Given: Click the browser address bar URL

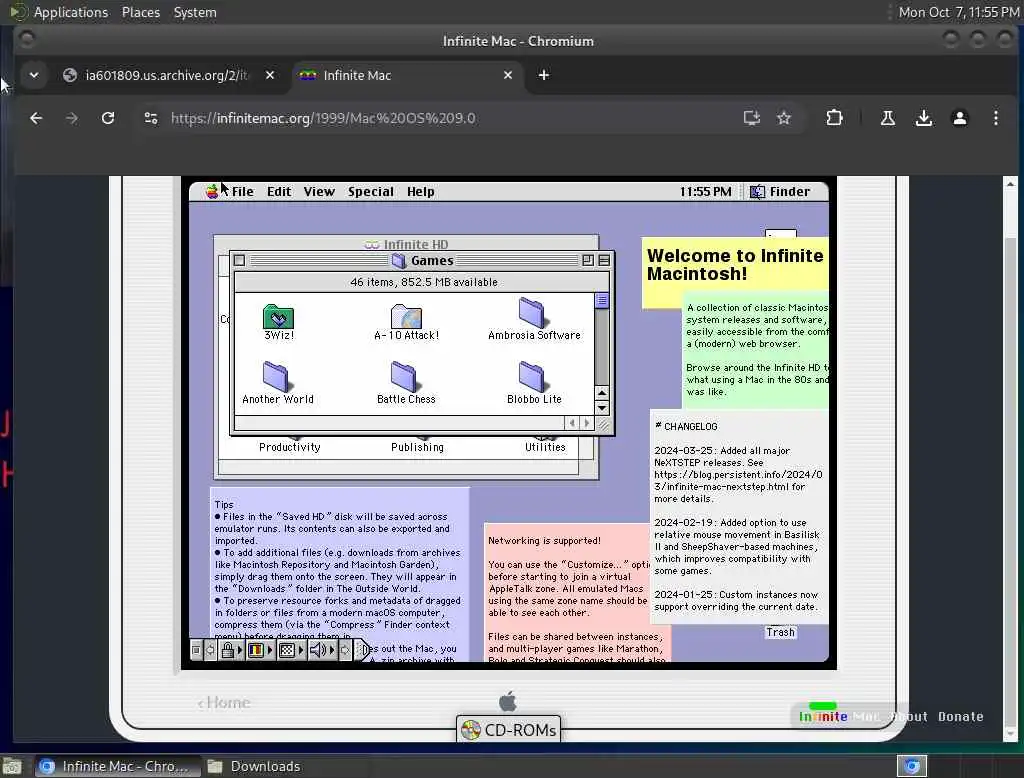Looking at the screenshot, I should 323,118.
